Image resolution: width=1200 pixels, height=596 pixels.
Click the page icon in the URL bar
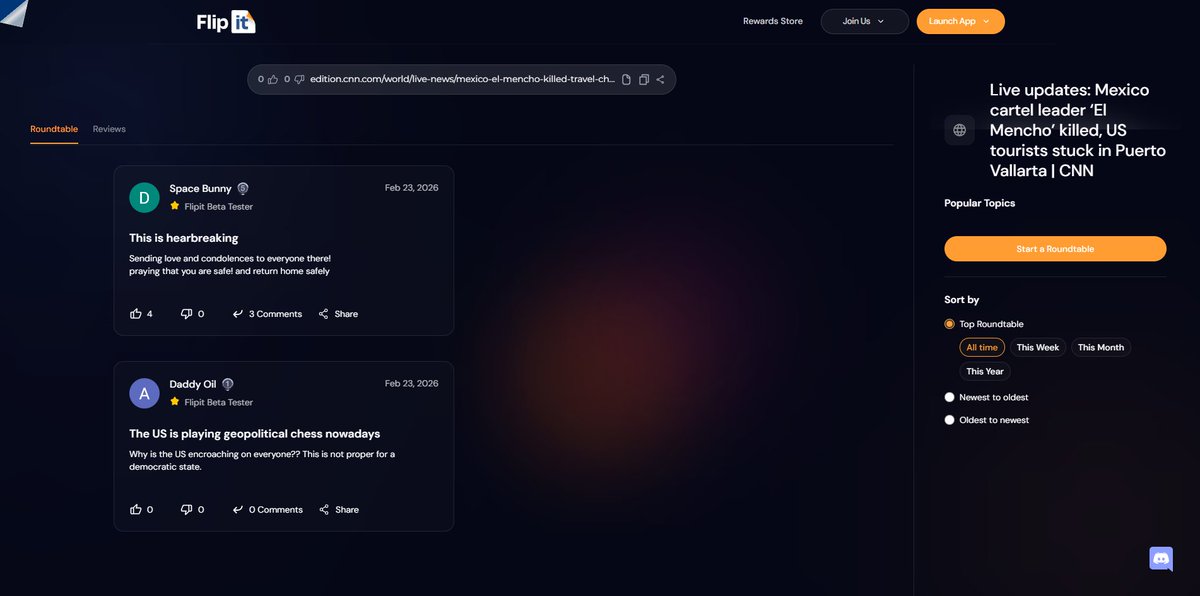[x=626, y=79]
